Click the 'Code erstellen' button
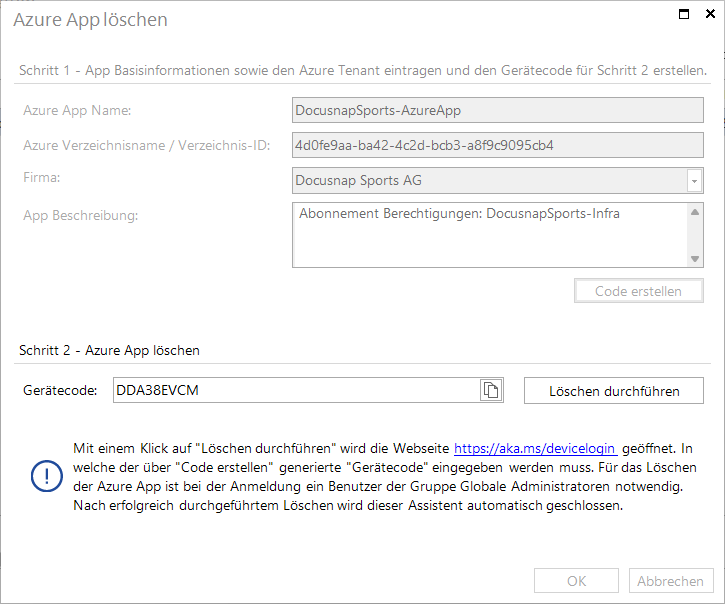Viewport: 725px width, 604px height. coord(639,291)
